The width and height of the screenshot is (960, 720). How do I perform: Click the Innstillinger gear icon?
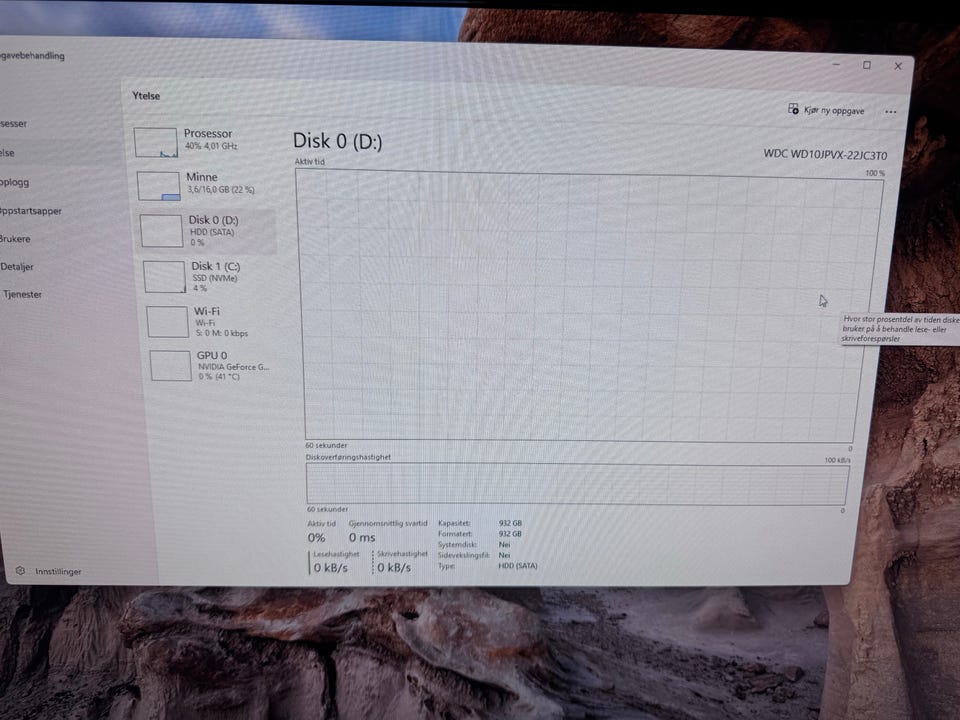coord(20,570)
